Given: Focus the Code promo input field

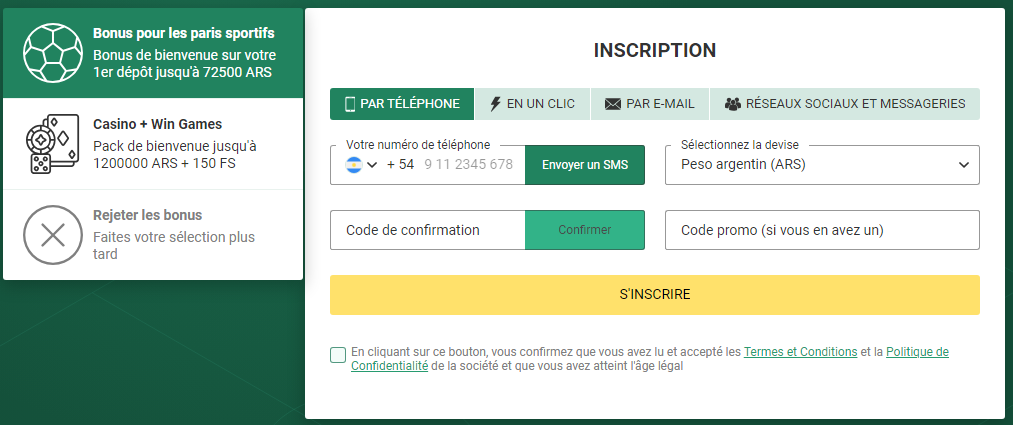Looking at the screenshot, I should (822, 230).
